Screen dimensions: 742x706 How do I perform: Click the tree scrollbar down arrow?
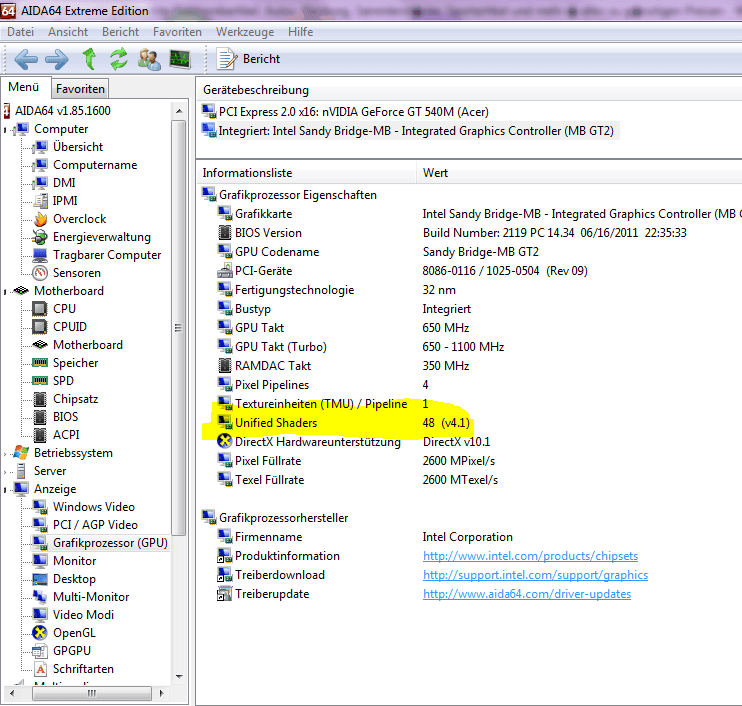179,676
